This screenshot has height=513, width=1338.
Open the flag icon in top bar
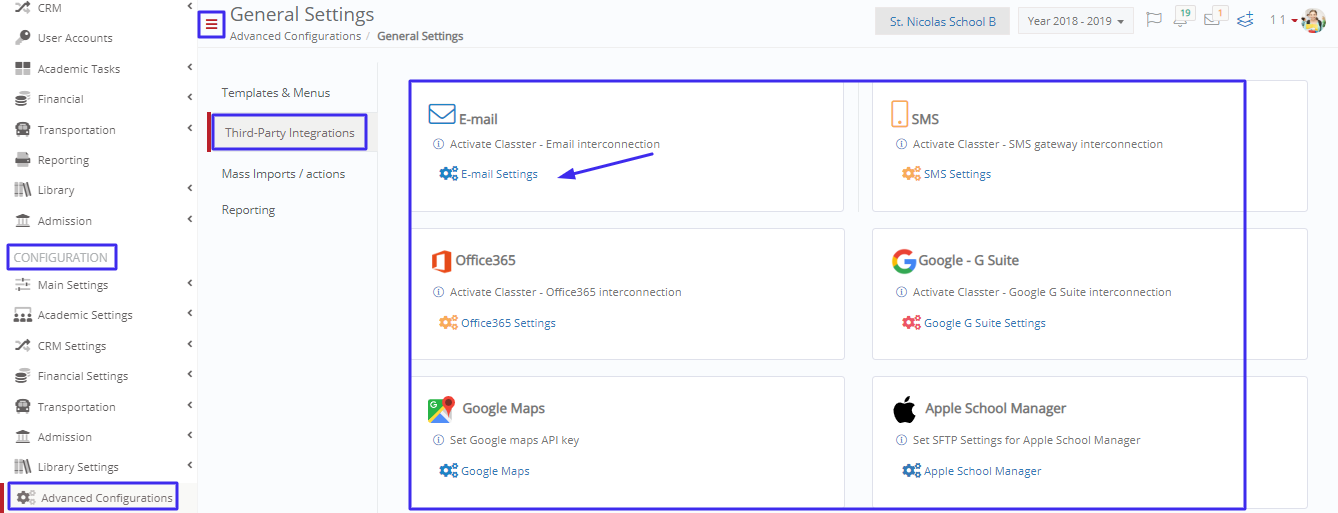click(1153, 20)
